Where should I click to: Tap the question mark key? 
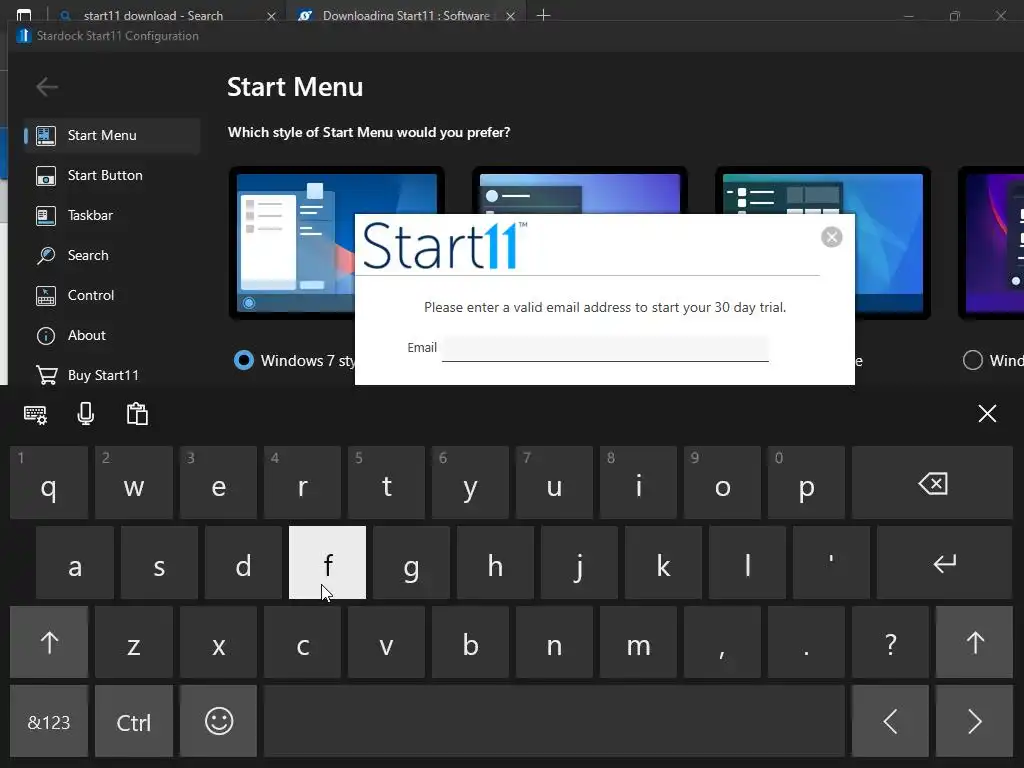tap(890, 642)
